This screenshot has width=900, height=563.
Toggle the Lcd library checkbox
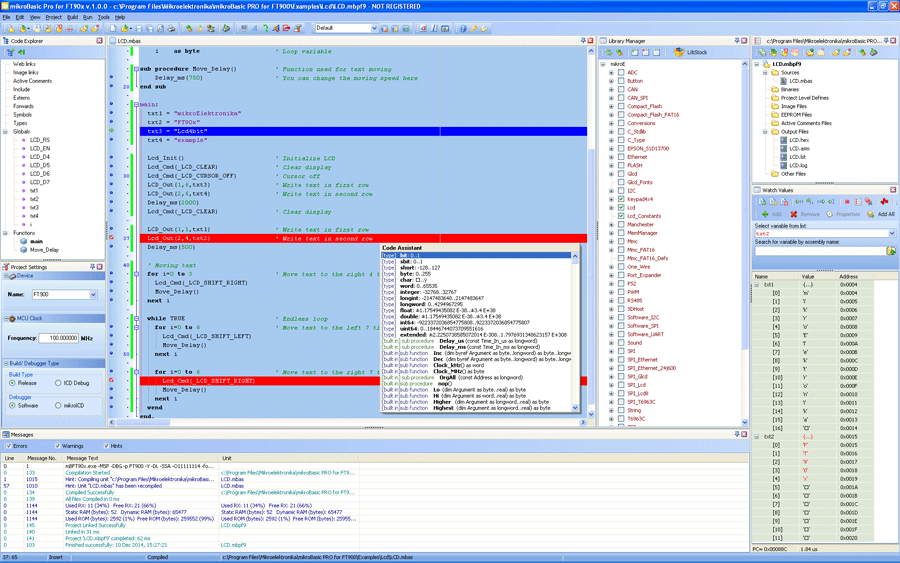point(621,208)
